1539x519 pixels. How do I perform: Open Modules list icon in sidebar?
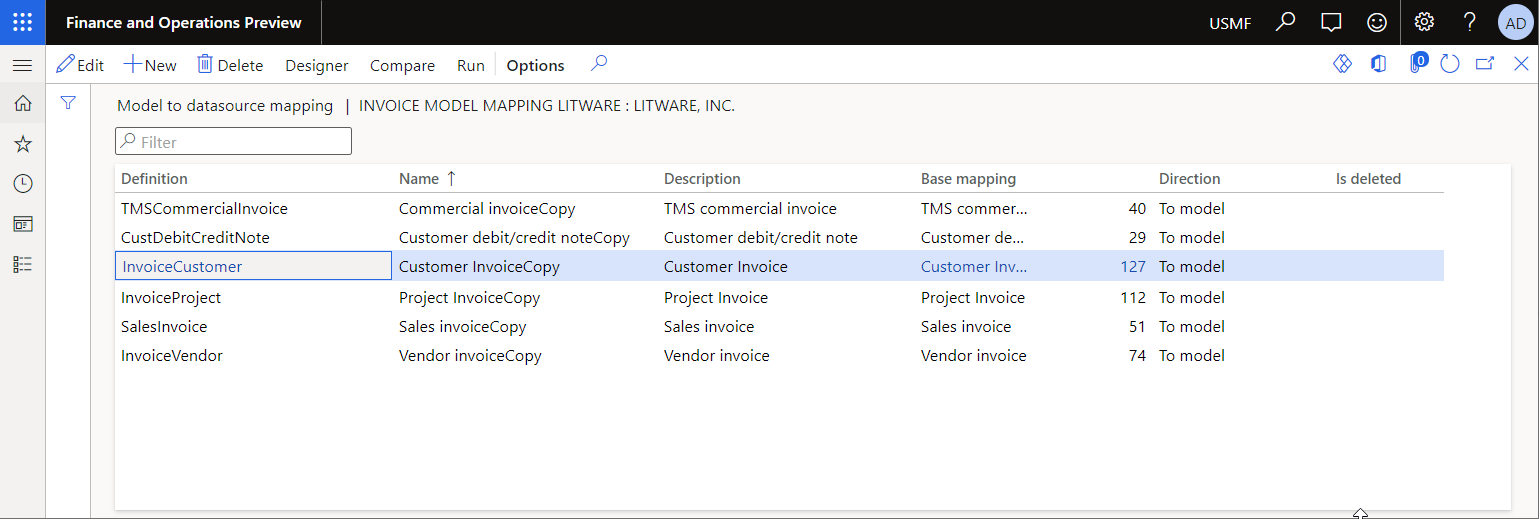pos(22,264)
